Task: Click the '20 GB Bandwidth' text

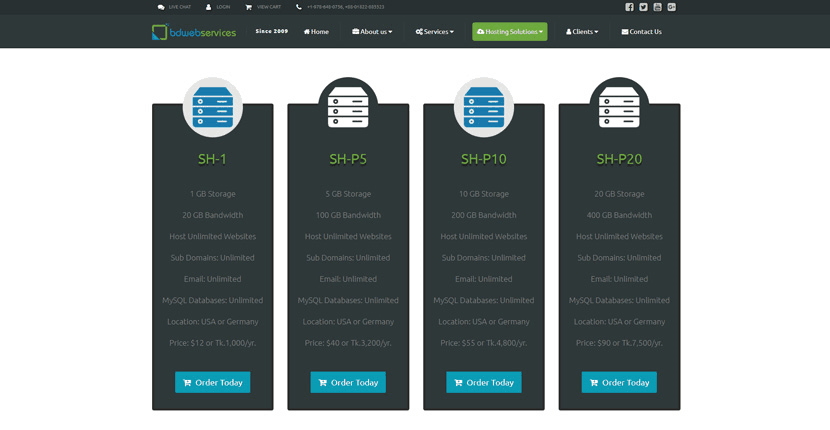Action: 213,215
